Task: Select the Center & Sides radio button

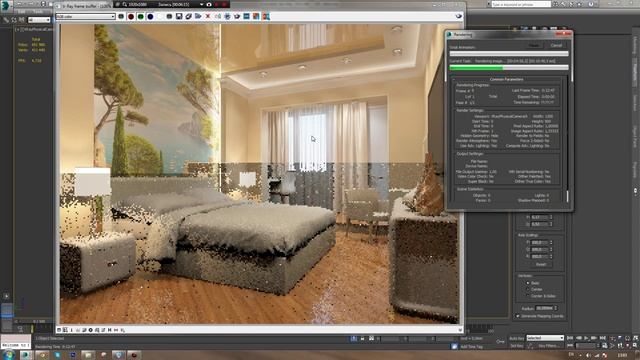Action: pyautogui.click(x=528, y=296)
